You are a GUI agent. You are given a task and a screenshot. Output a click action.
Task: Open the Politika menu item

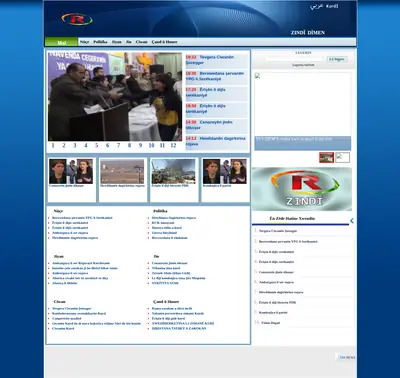100,42
